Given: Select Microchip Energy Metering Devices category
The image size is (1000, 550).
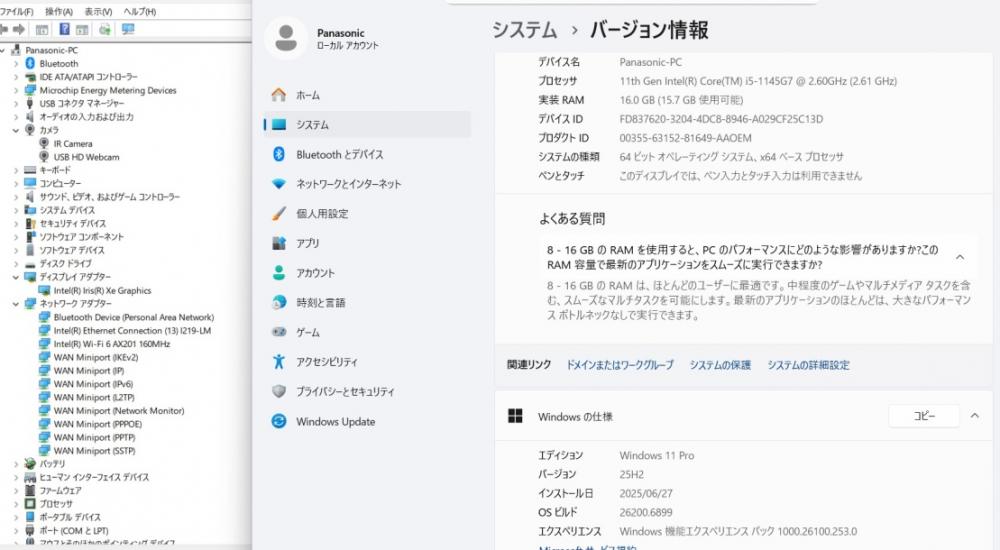Looking at the screenshot, I should [108, 90].
